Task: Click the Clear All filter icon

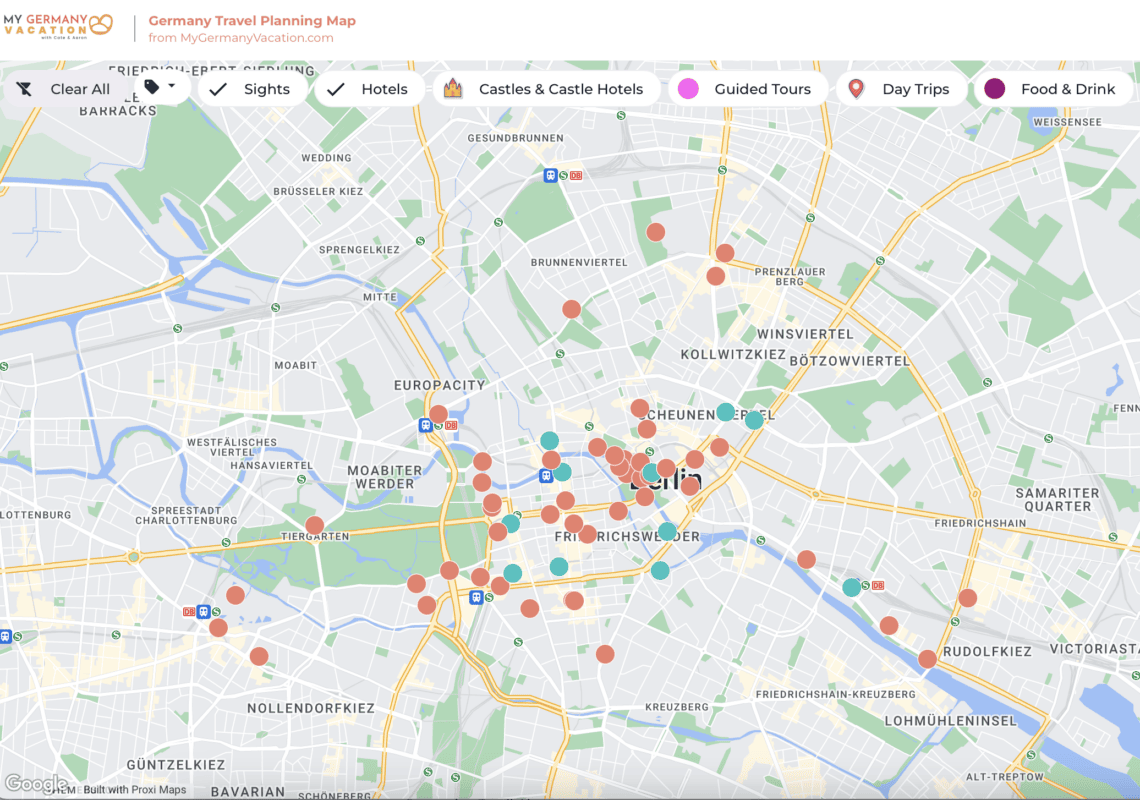Action: [x=24, y=89]
